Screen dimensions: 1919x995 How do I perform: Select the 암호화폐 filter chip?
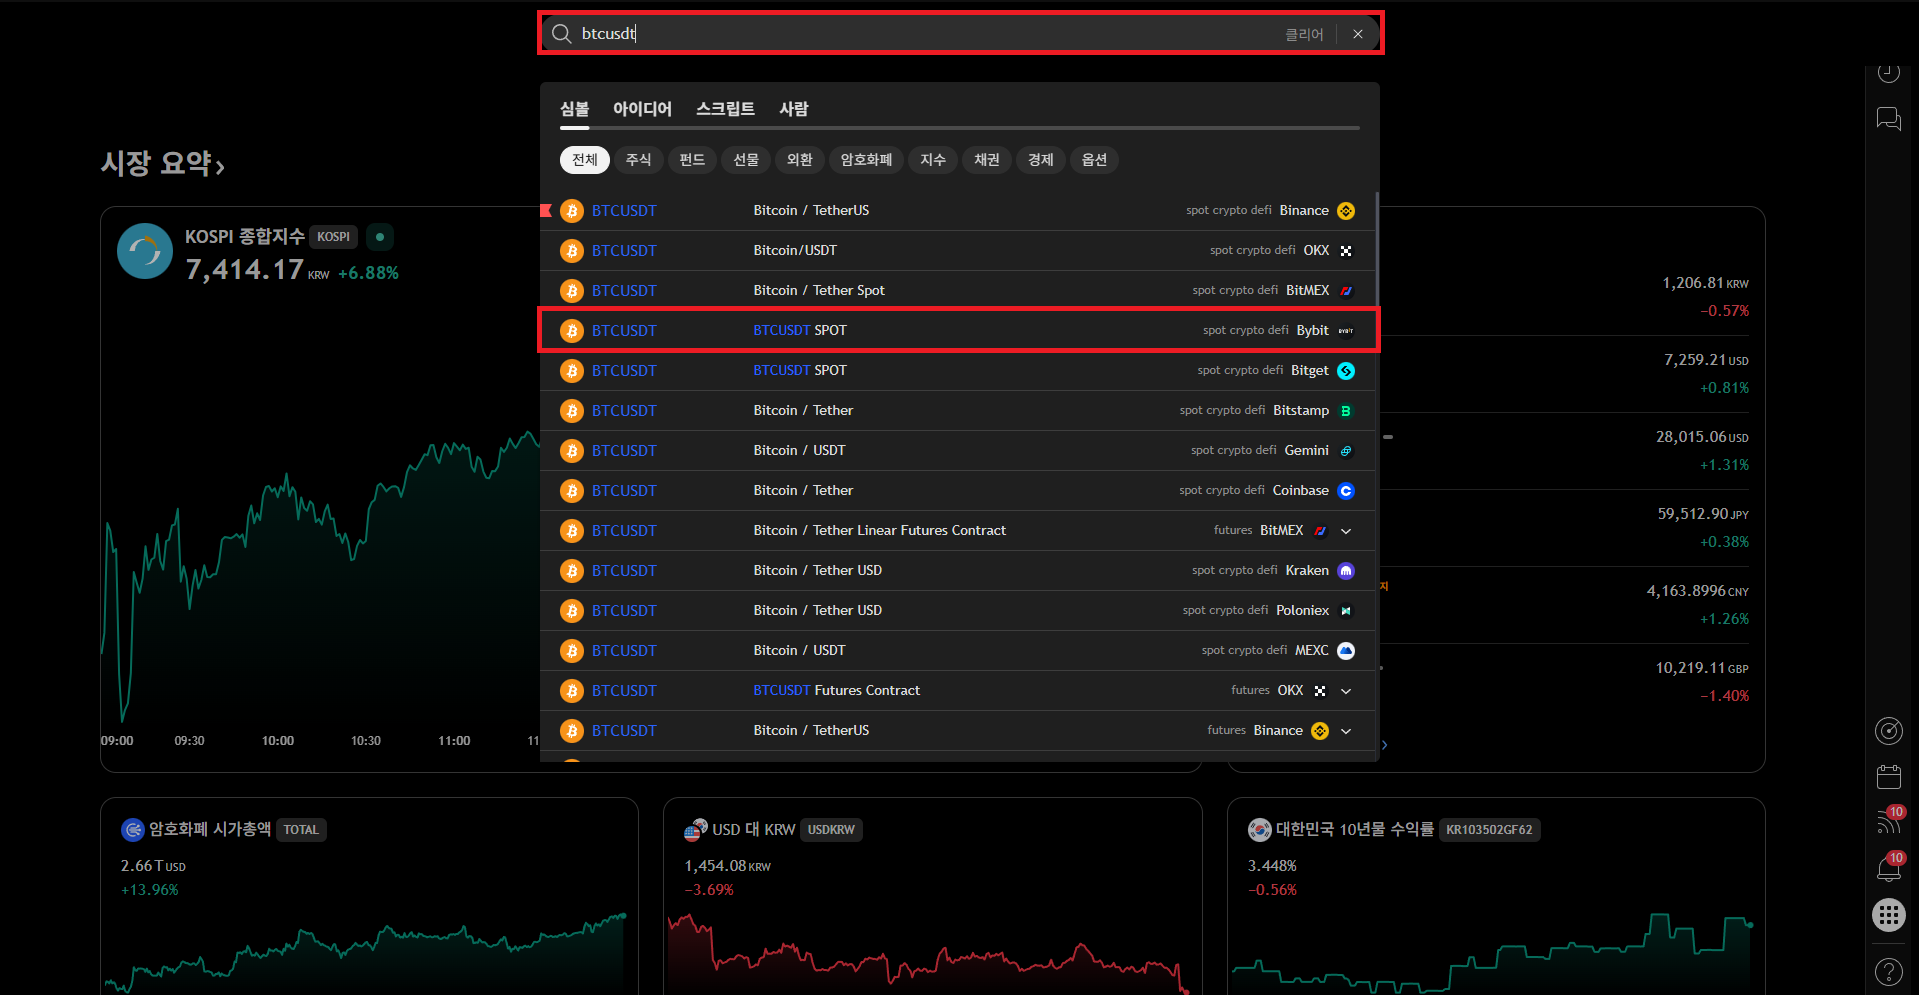tap(866, 160)
